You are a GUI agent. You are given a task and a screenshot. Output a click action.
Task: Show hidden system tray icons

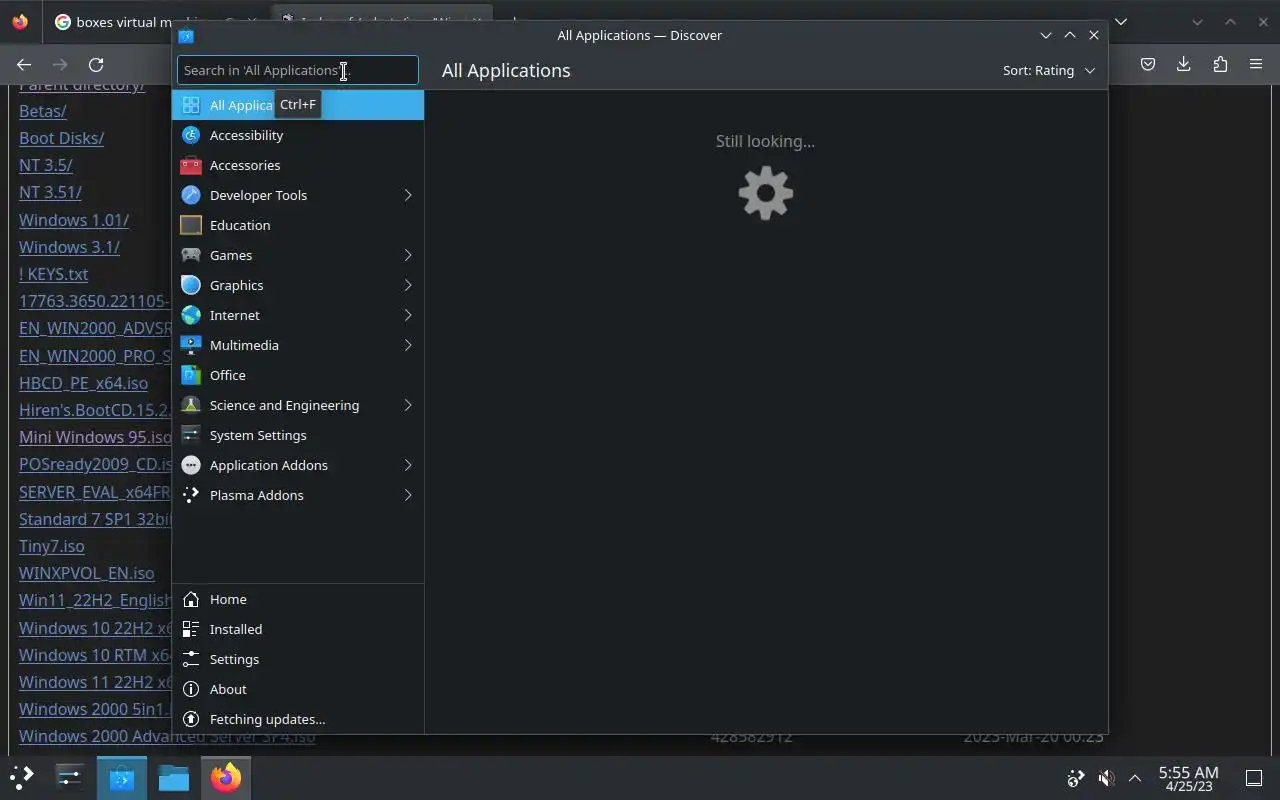pyautogui.click(x=1135, y=778)
